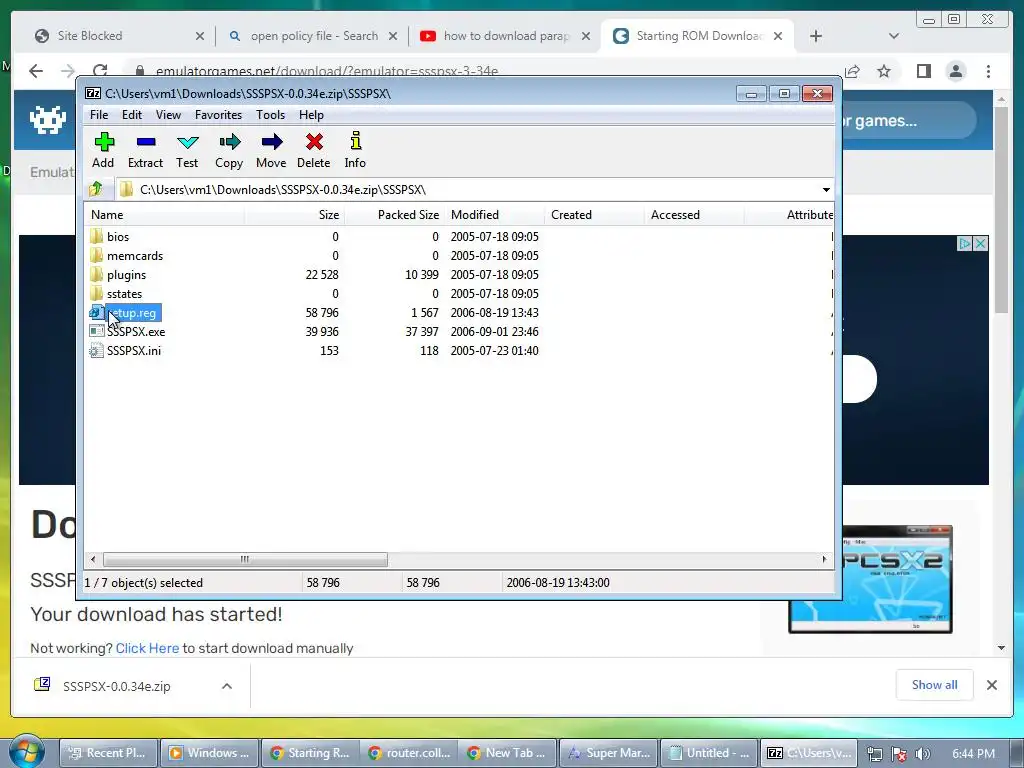The width and height of the screenshot is (1024, 768).
Task: Click the Delete toolbar icon
Action: click(x=313, y=150)
